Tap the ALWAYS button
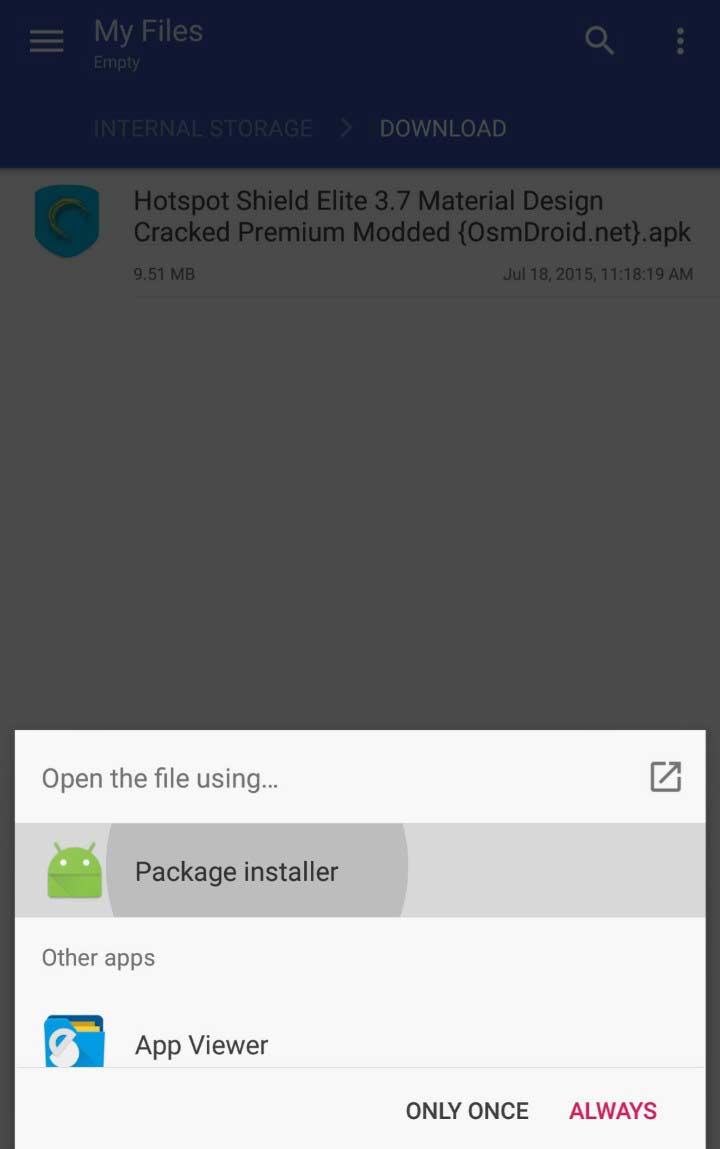This screenshot has height=1149, width=720. pyautogui.click(x=613, y=1111)
